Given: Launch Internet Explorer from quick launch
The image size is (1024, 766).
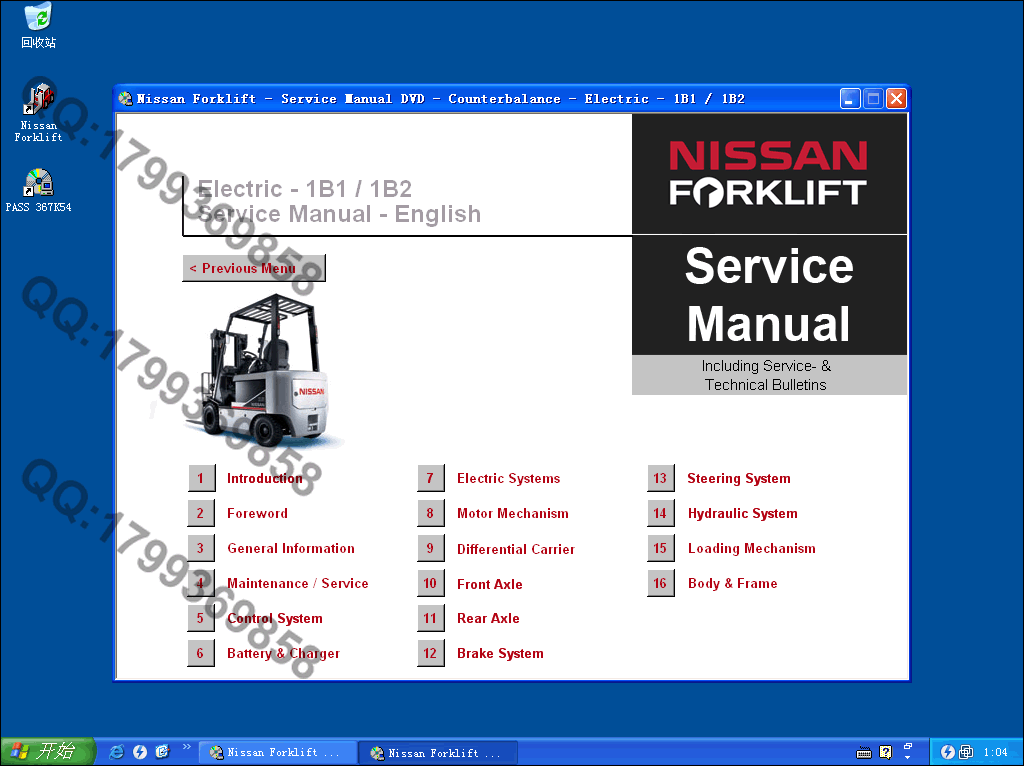Looking at the screenshot, I should [117, 752].
